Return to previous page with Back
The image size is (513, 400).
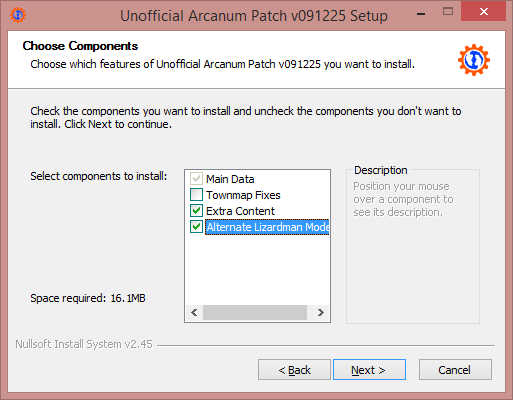coord(294,370)
